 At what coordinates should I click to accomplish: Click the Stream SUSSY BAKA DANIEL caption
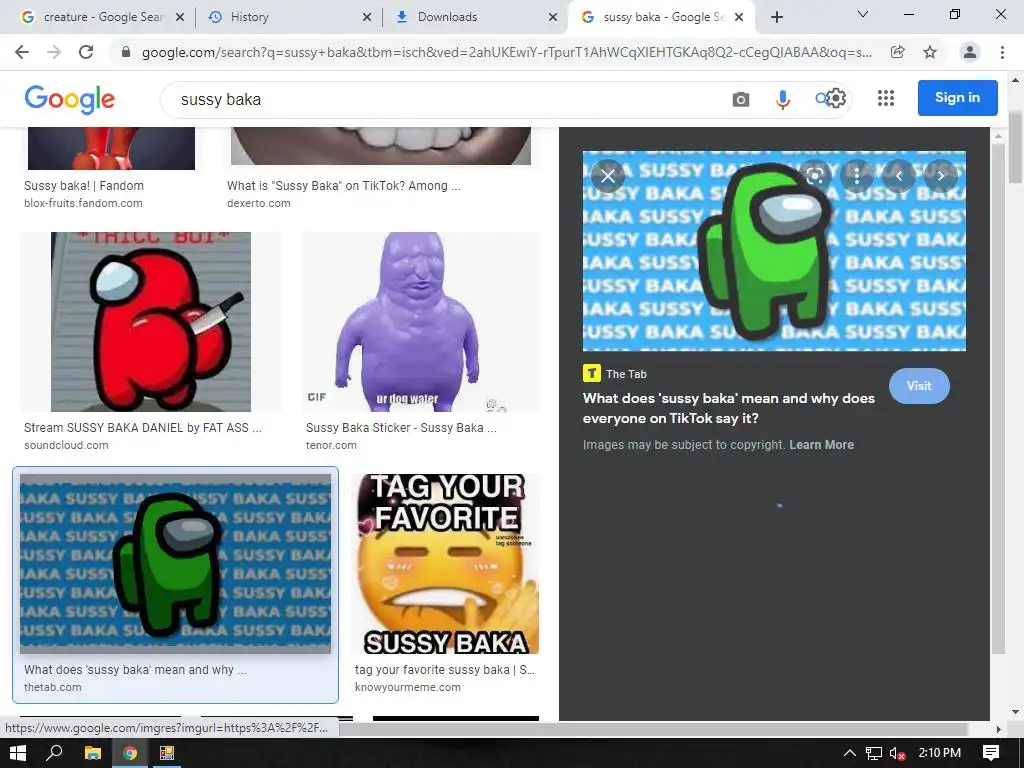(x=143, y=428)
